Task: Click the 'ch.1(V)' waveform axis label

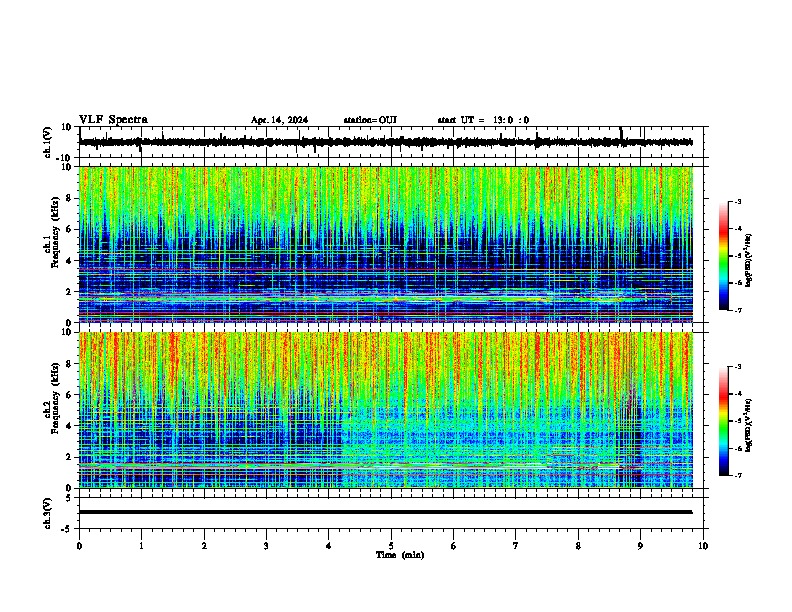Action: coord(48,142)
